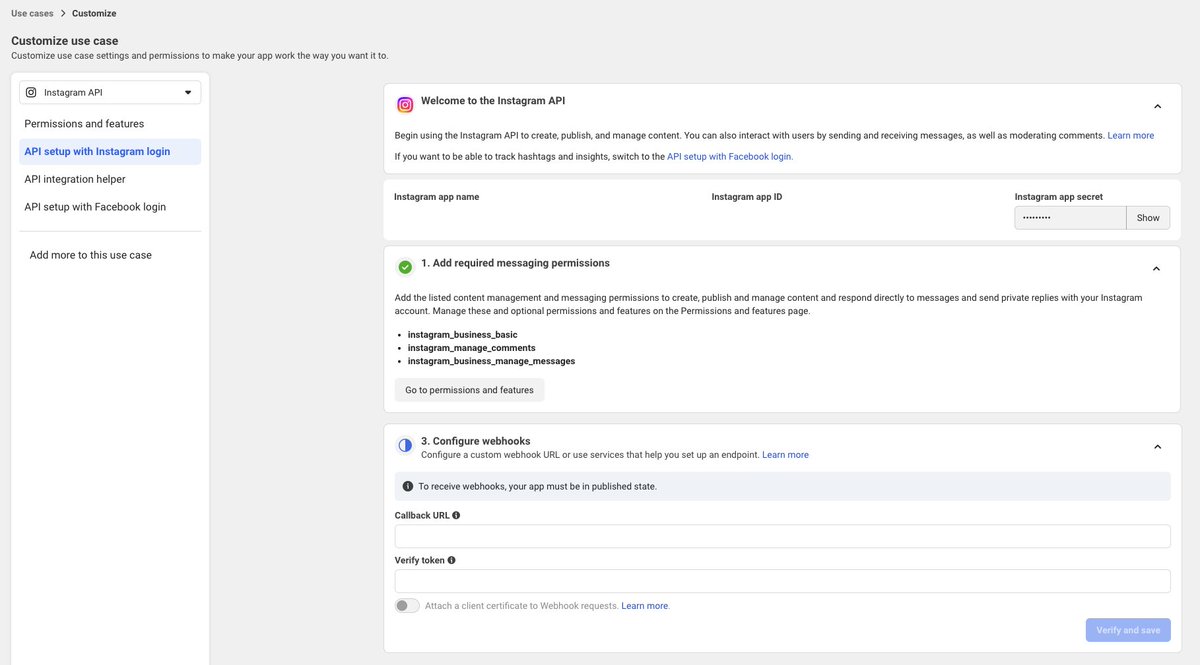This screenshot has width=1200, height=665.
Task: Click Instagram app name label
Action: tap(436, 197)
